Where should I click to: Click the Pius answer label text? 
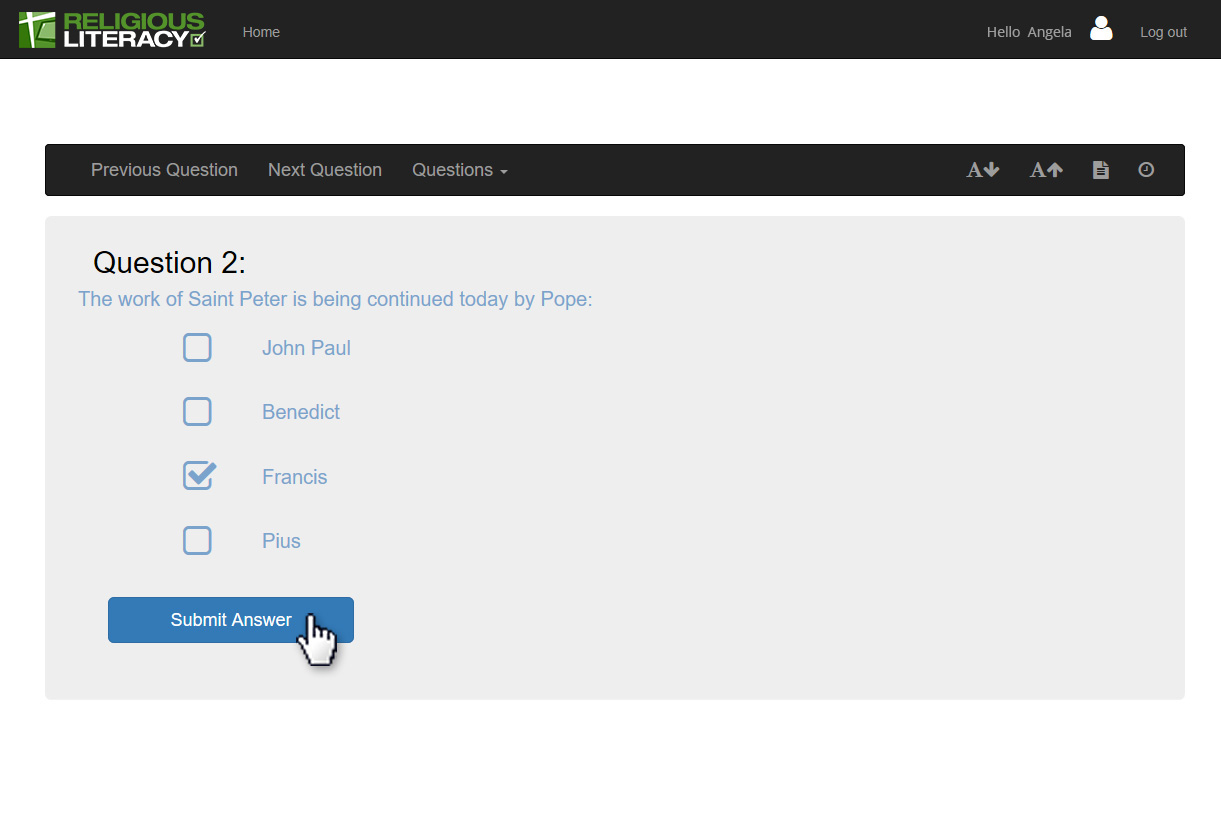[281, 541]
